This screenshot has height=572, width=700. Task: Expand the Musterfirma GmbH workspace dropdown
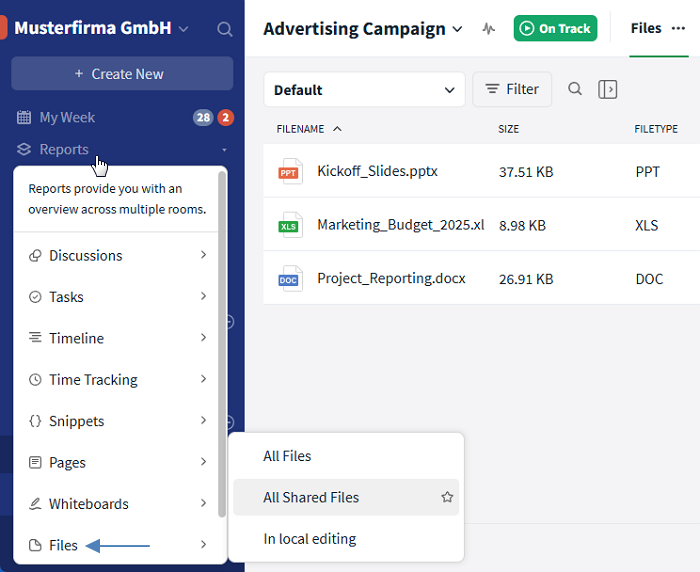point(183,29)
